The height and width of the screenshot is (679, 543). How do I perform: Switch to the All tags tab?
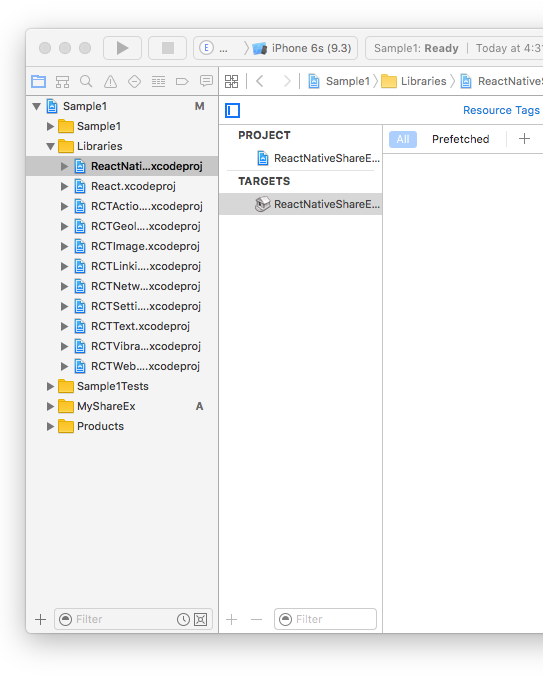(x=403, y=139)
